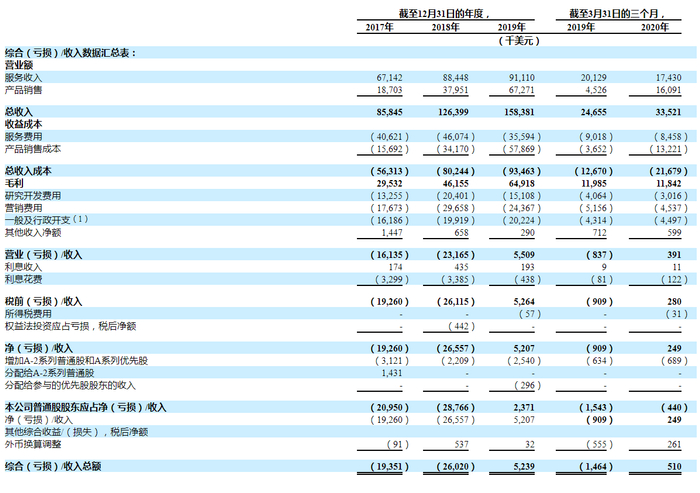Click the unit label （千美元）
Screen dimensions: 700x493
(519, 41)
